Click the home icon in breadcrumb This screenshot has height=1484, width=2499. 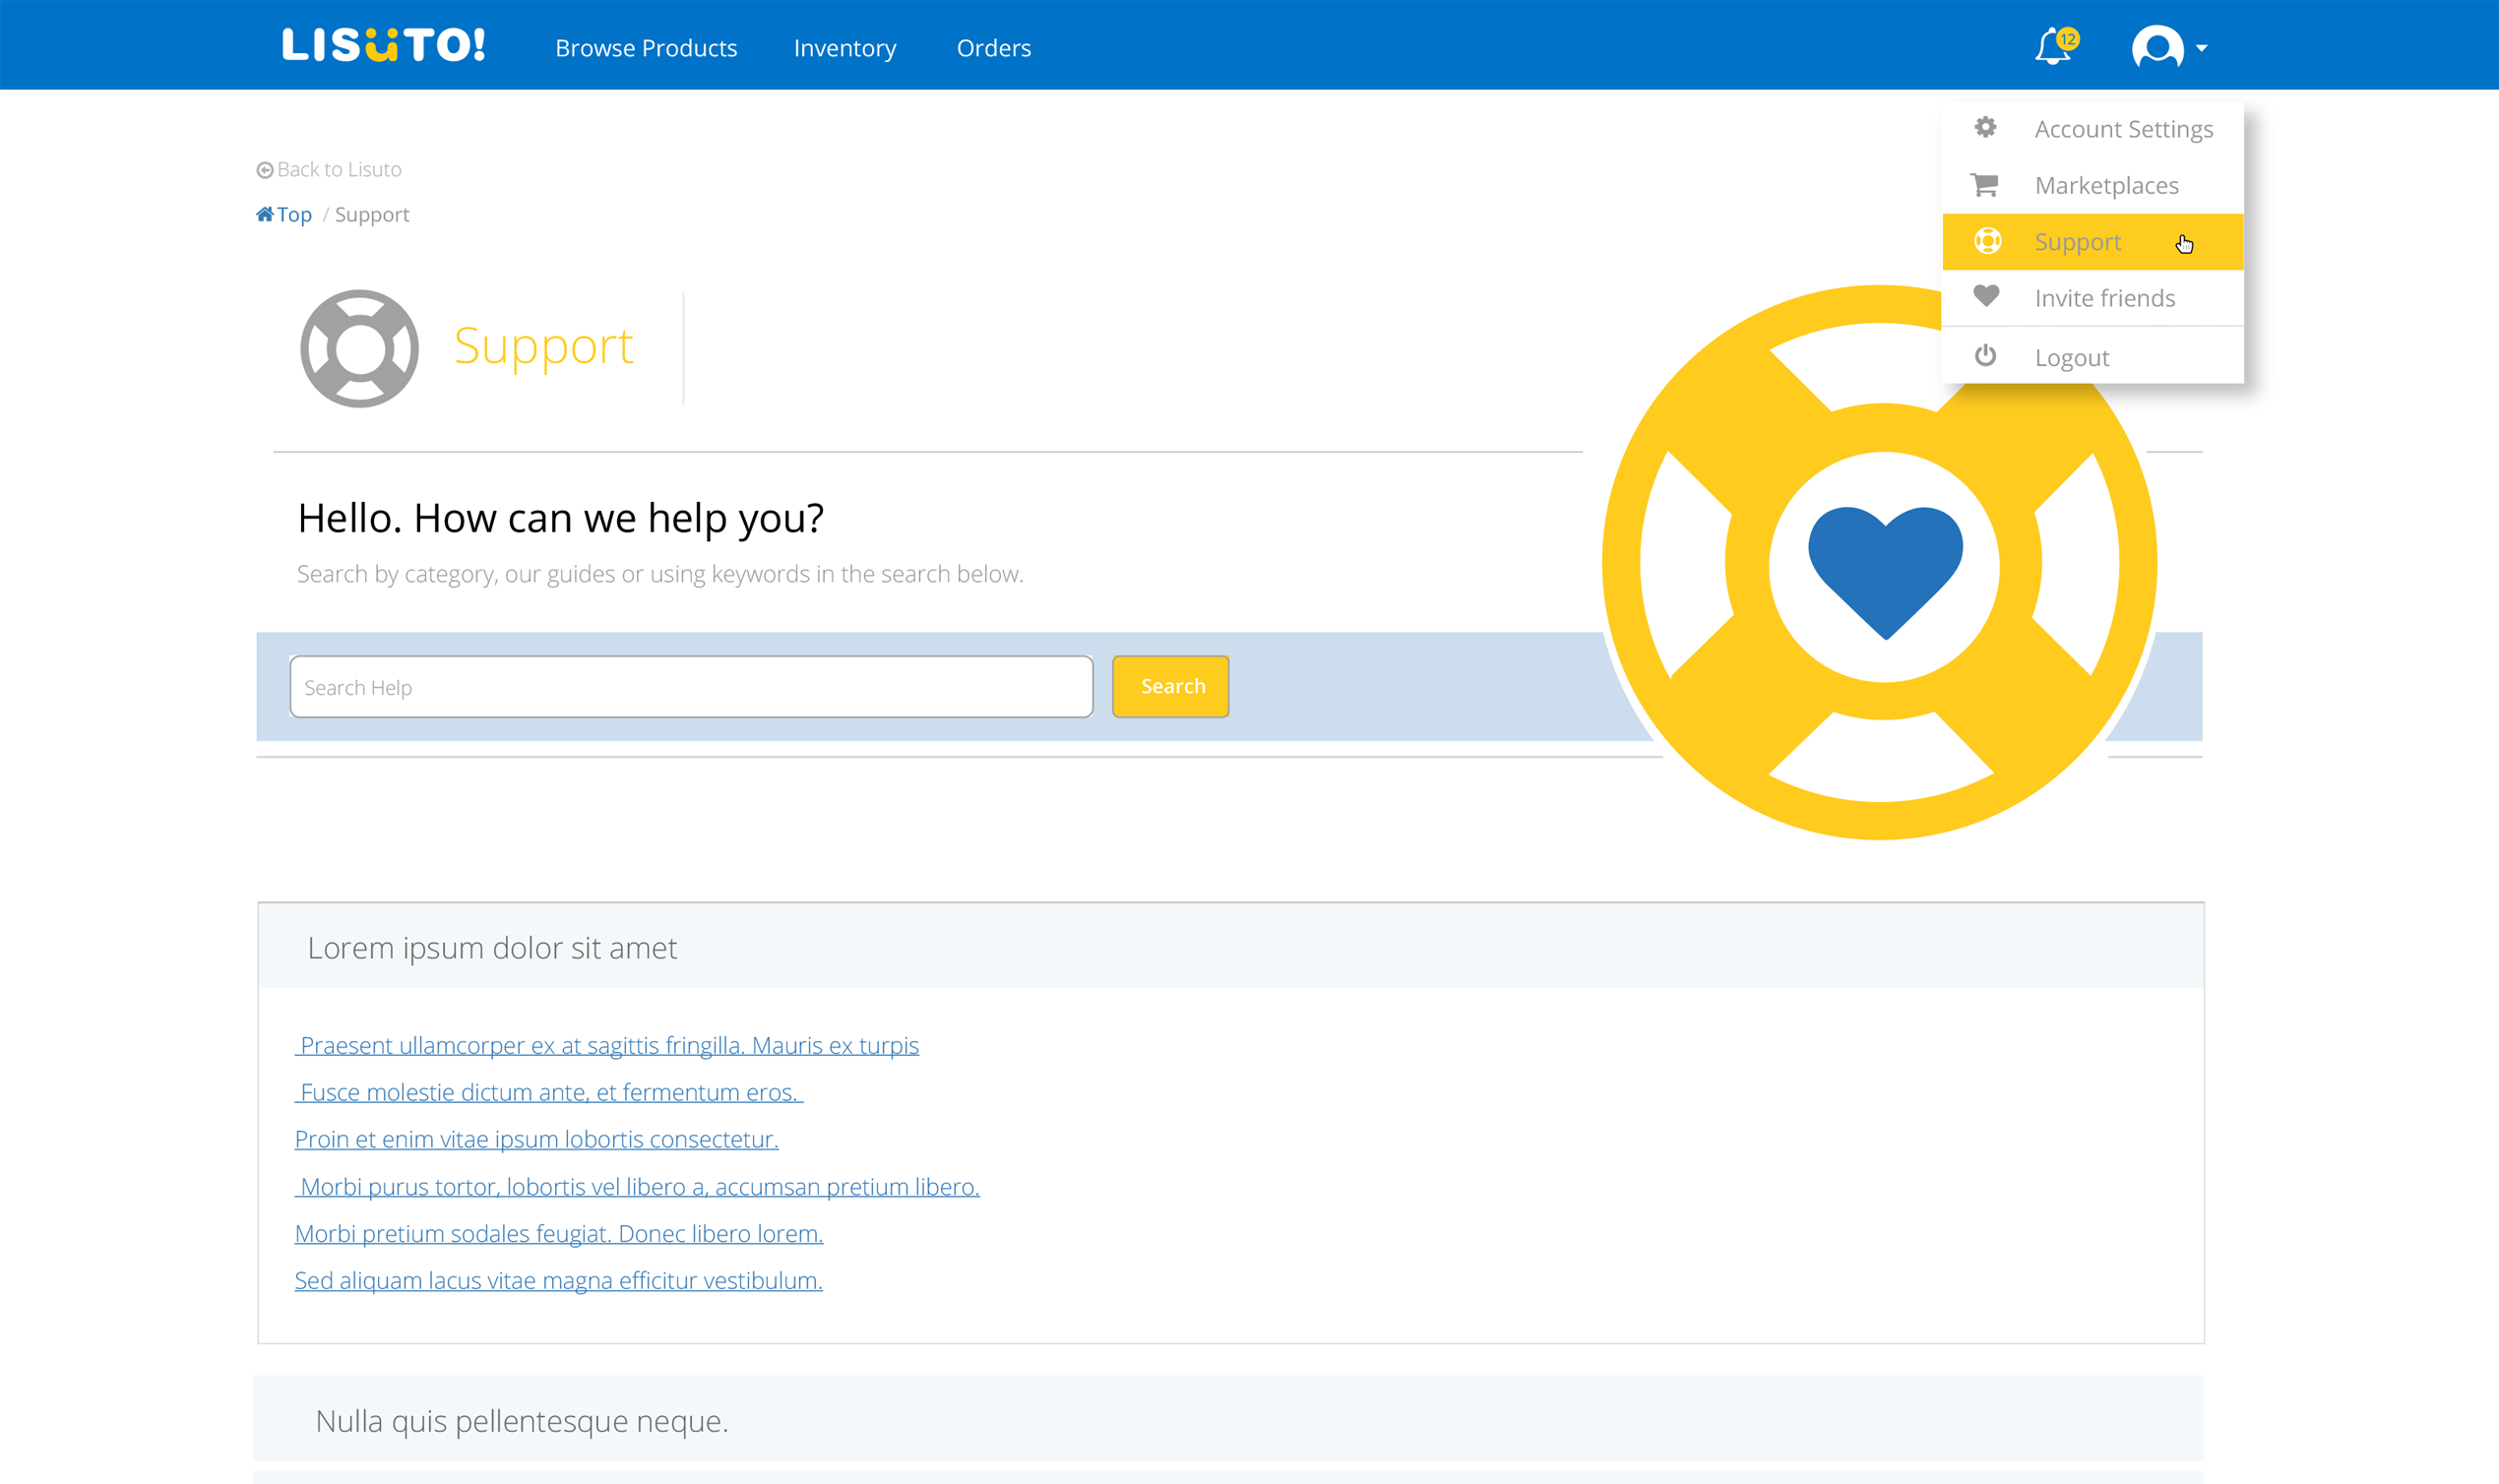click(x=264, y=214)
